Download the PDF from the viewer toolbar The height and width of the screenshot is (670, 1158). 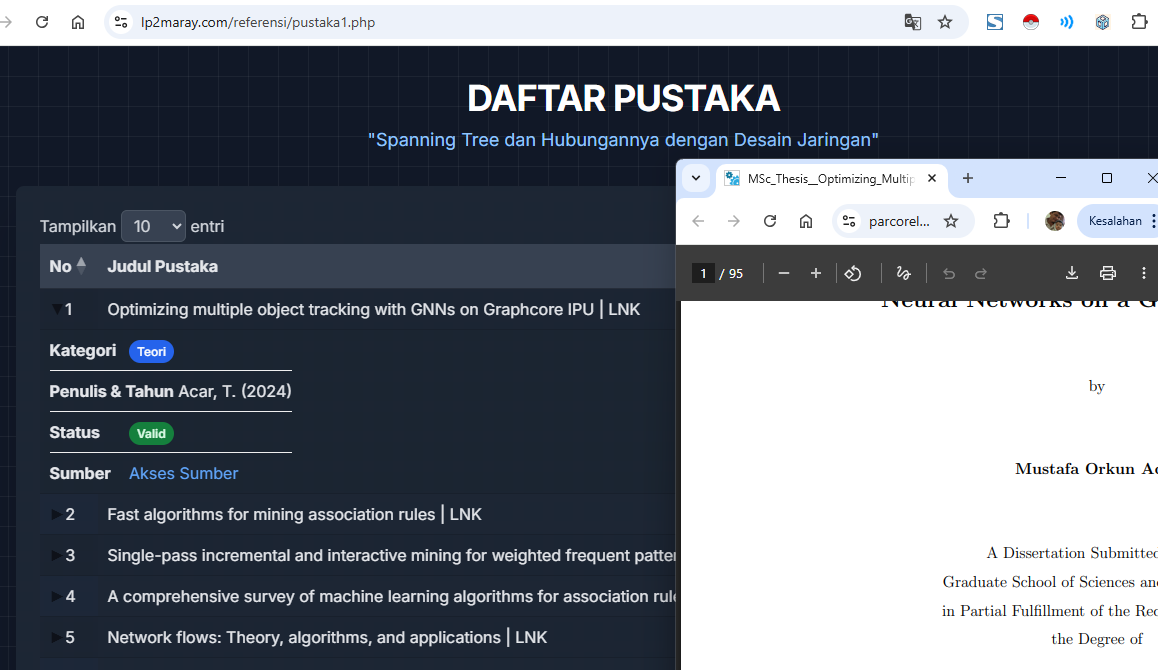pyautogui.click(x=1071, y=273)
